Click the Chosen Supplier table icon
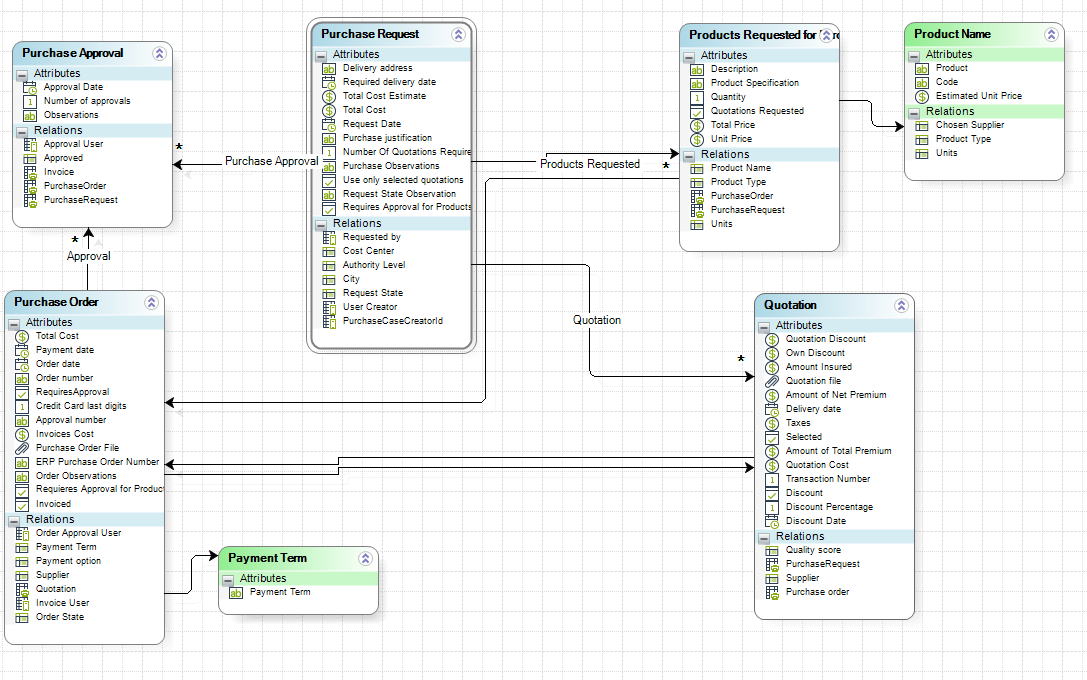1087x680 pixels. coord(922,125)
